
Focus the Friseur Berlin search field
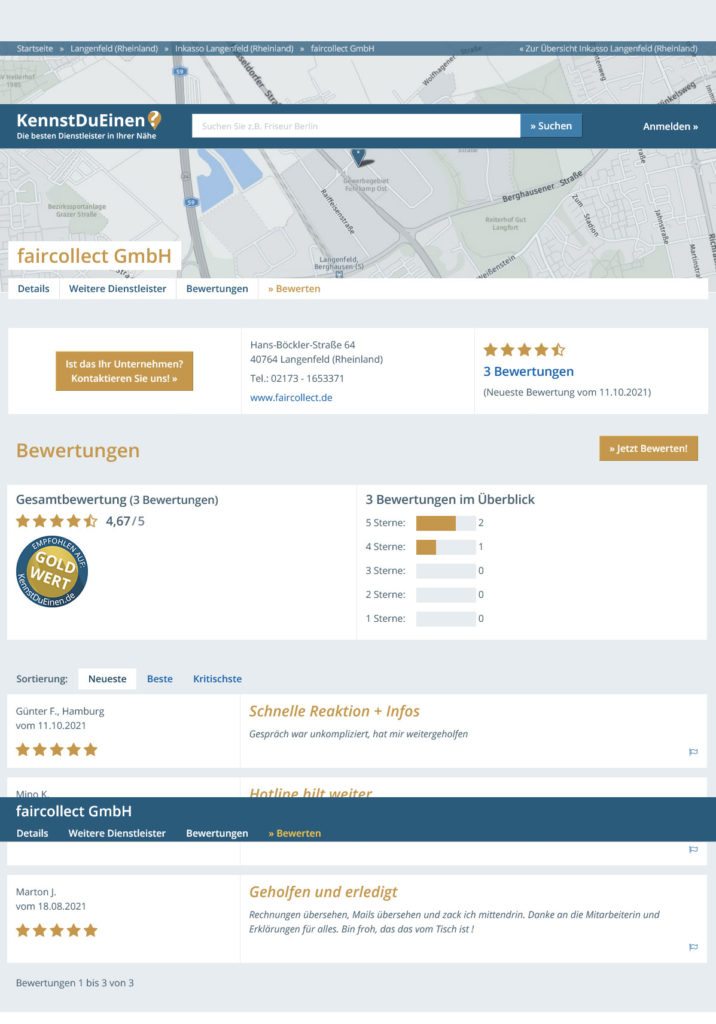[356, 126]
